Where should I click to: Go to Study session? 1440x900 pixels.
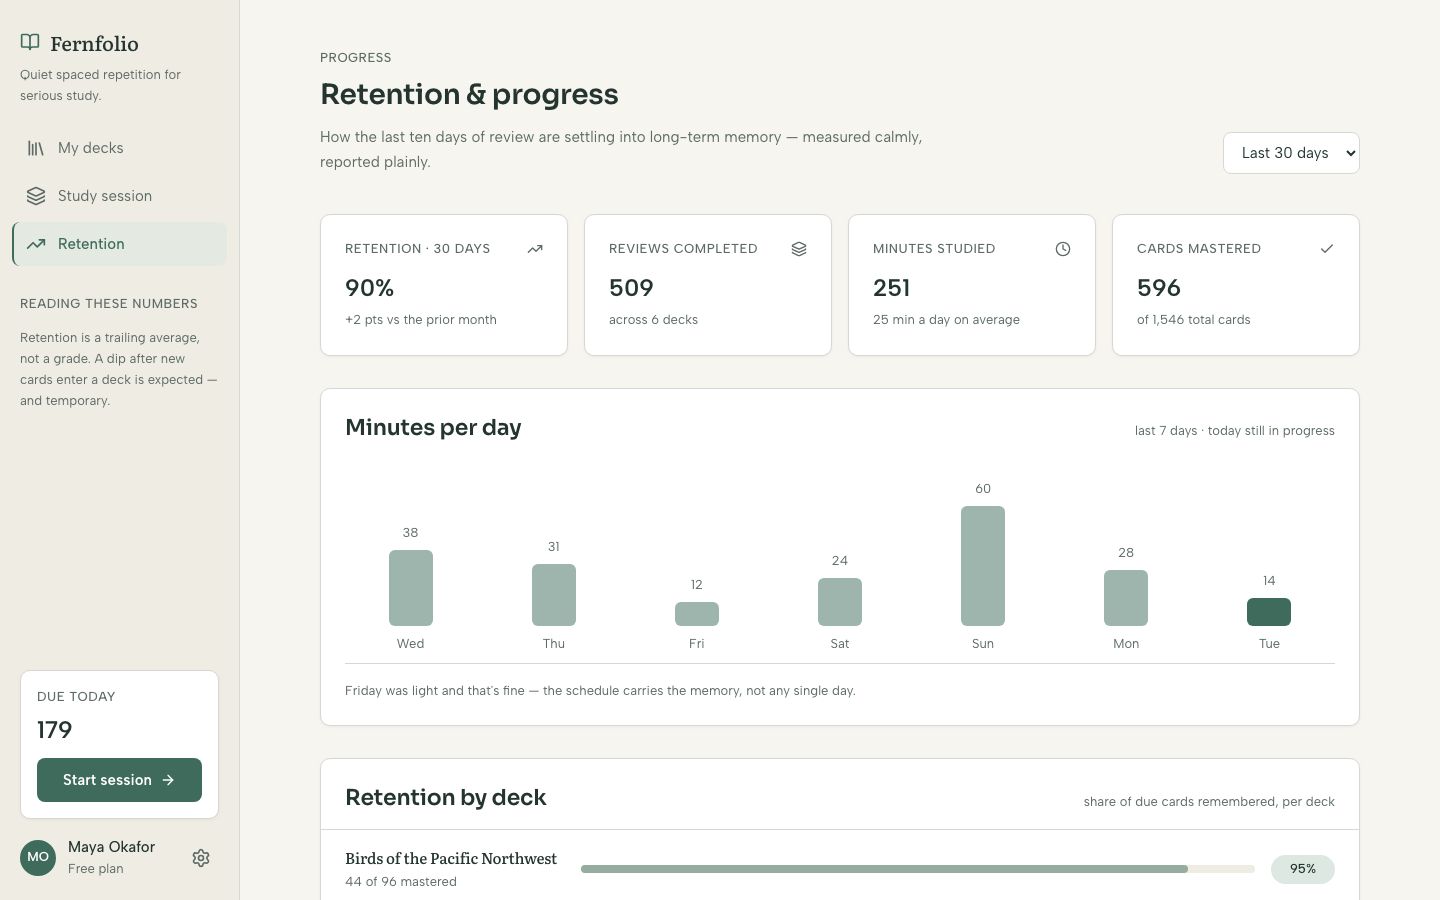(119, 196)
